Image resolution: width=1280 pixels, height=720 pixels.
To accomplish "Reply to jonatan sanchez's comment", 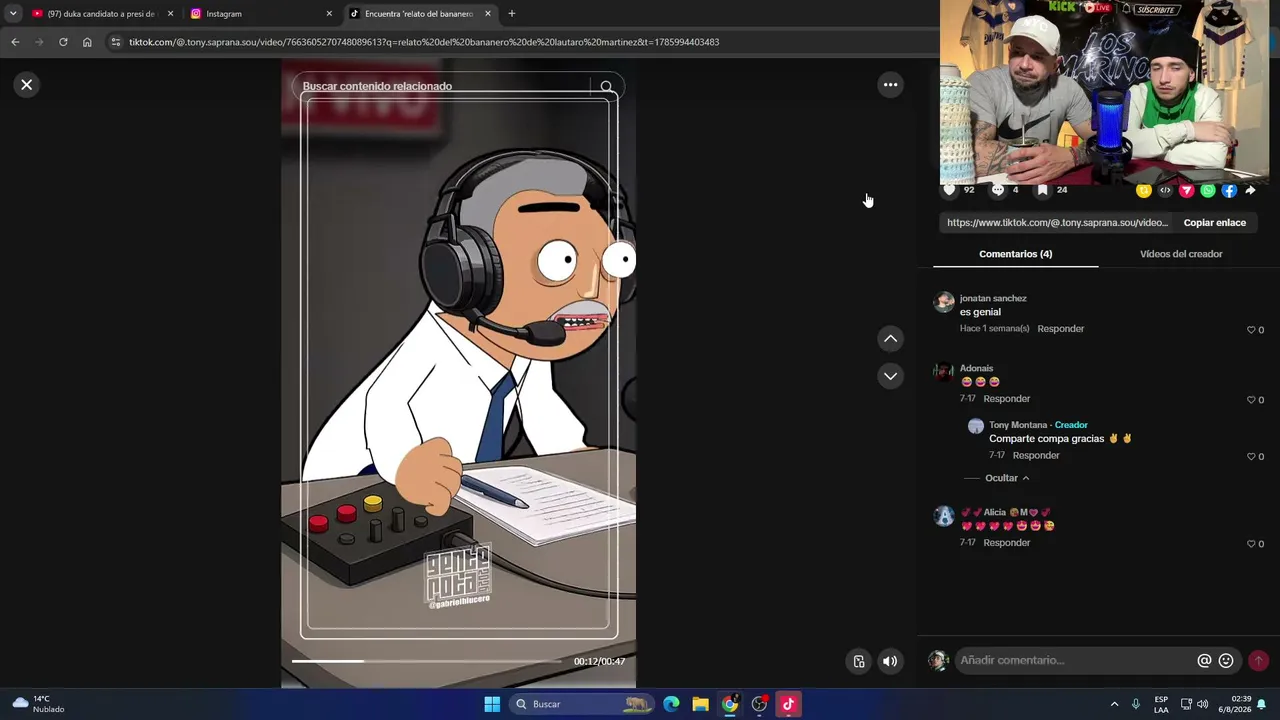I will pos(1060,329).
